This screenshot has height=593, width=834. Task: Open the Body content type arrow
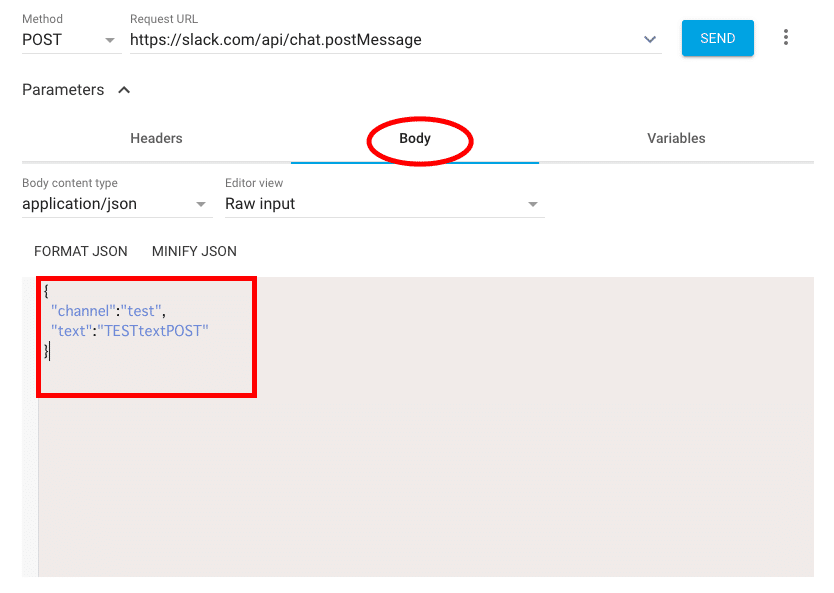pyautogui.click(x=203, y=205)
